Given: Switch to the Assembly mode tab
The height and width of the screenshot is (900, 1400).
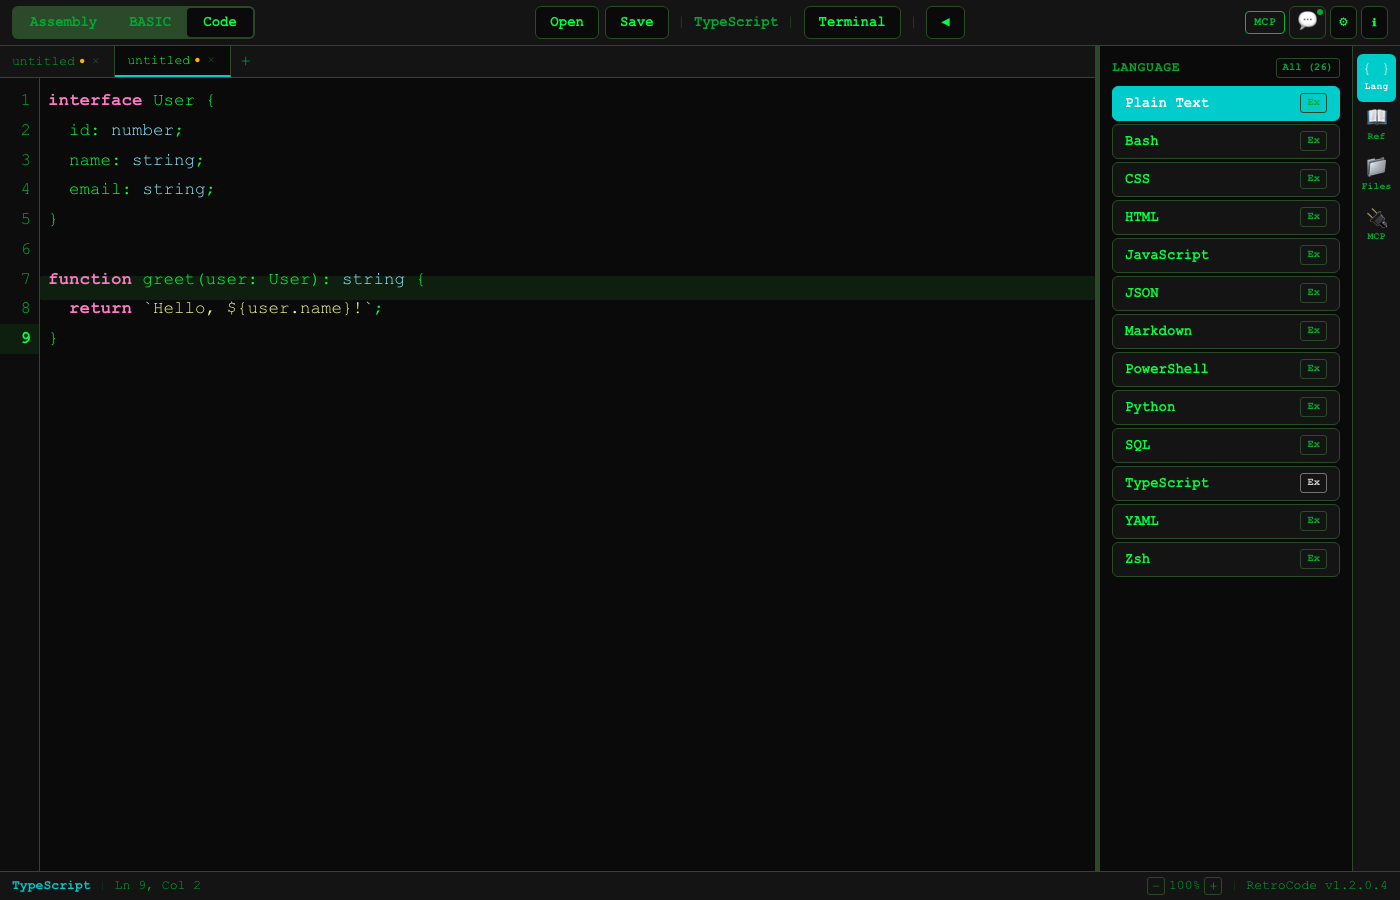Looking at the screenshot, I should click(x=62, y=21).
